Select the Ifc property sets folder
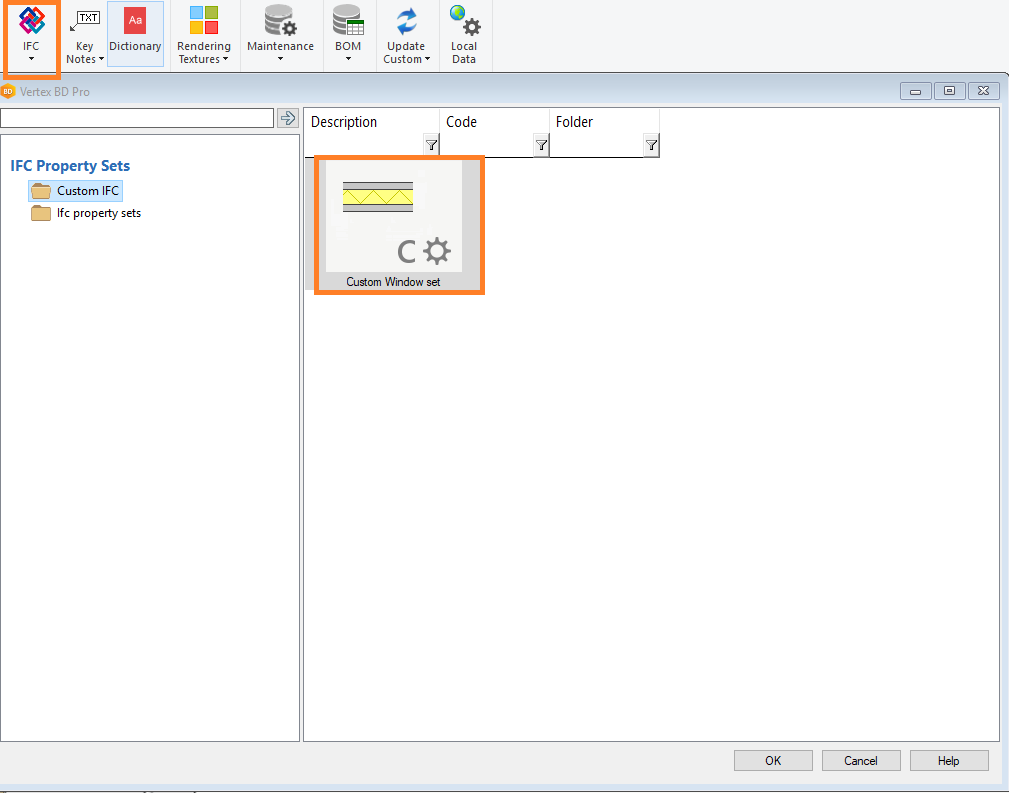1009x793 pixels. point(98,213)
